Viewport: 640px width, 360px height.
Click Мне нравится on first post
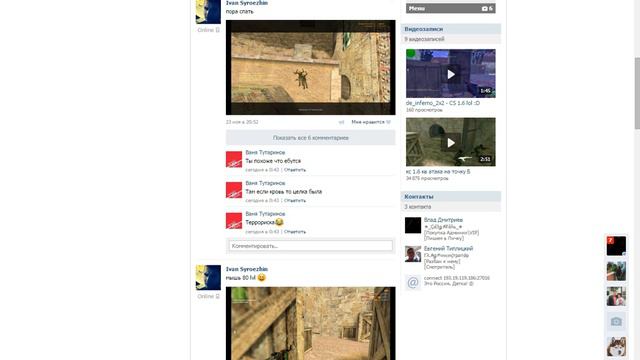click(368, 122)
